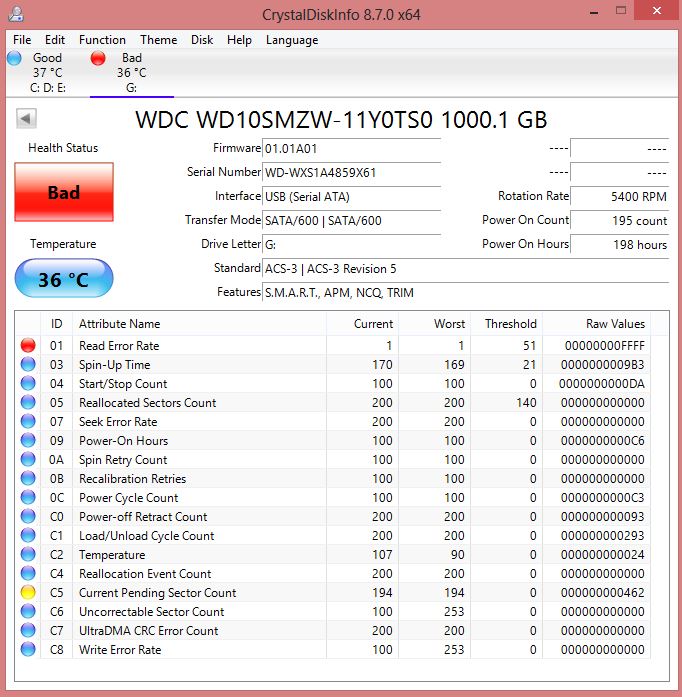Click status orb for Reallocated Sectors Count
This screenshot has width=682, height=697.
pyautogui.click(x=28, y=402)
